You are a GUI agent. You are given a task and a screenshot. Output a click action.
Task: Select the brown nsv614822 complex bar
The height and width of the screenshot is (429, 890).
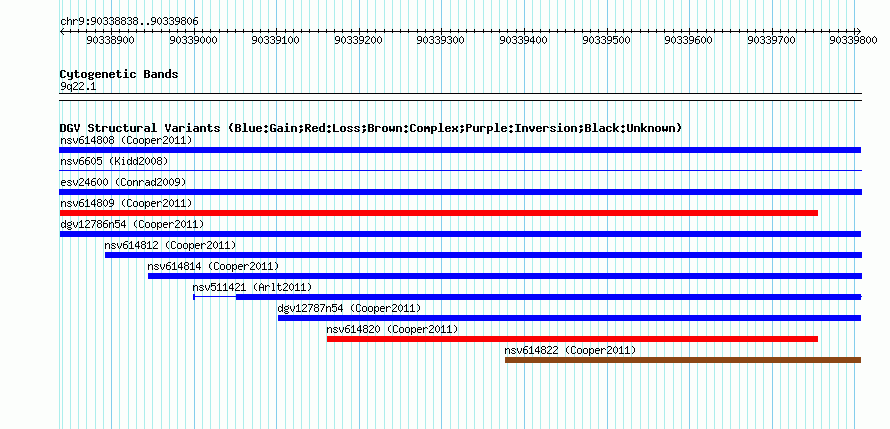(683, 360)
